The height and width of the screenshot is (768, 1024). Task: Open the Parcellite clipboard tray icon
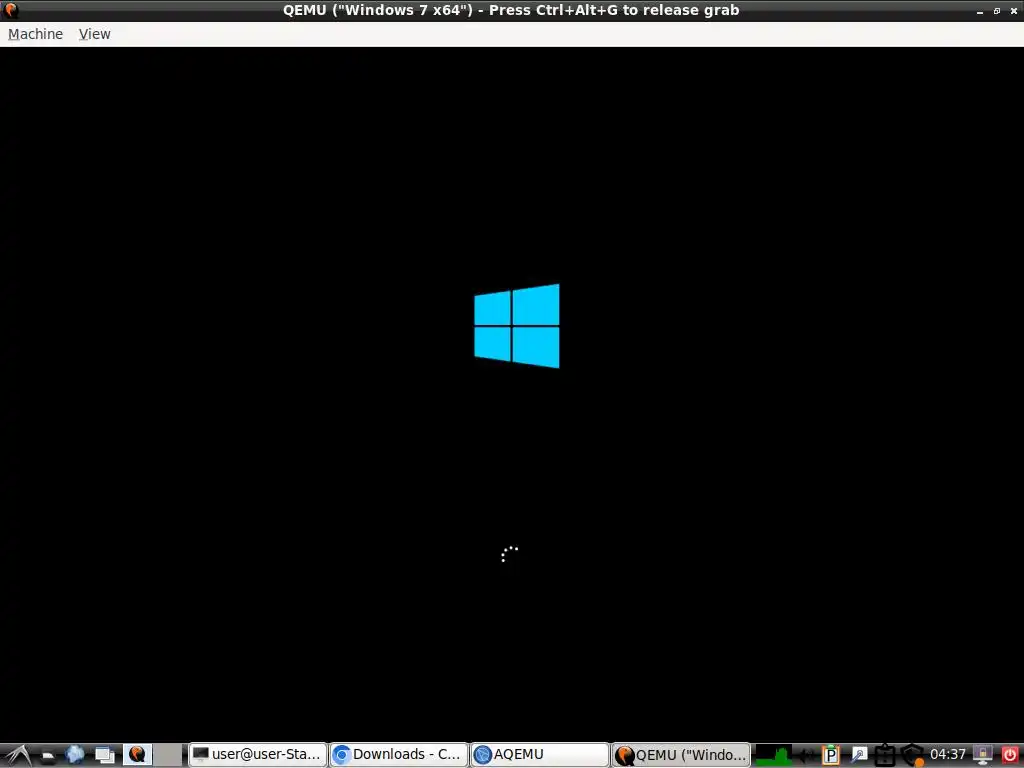coord(831,756)
